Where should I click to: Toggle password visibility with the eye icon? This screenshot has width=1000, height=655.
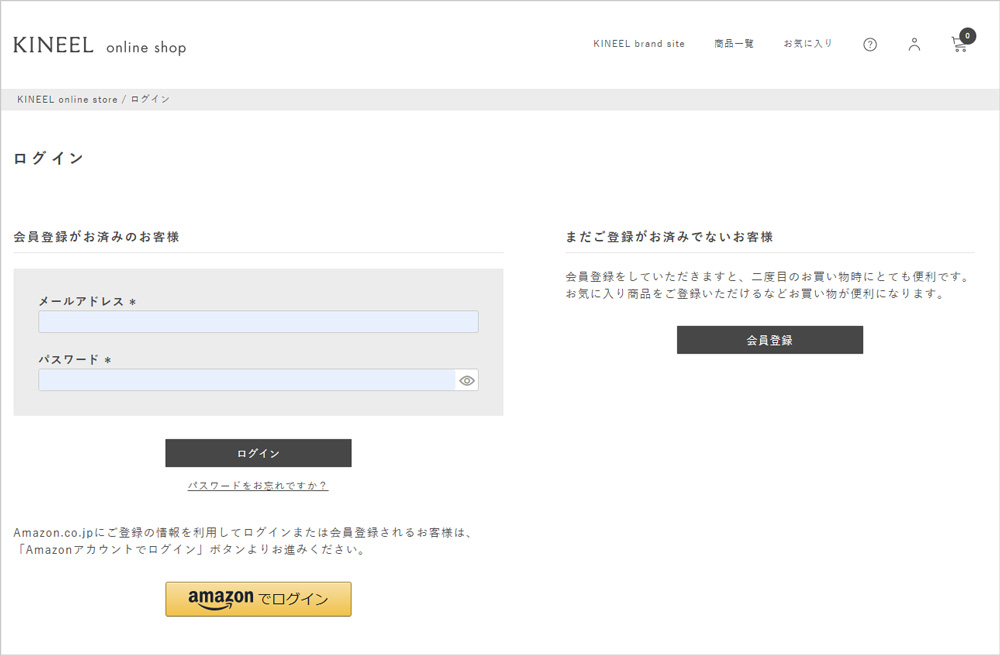click(466, 380)
